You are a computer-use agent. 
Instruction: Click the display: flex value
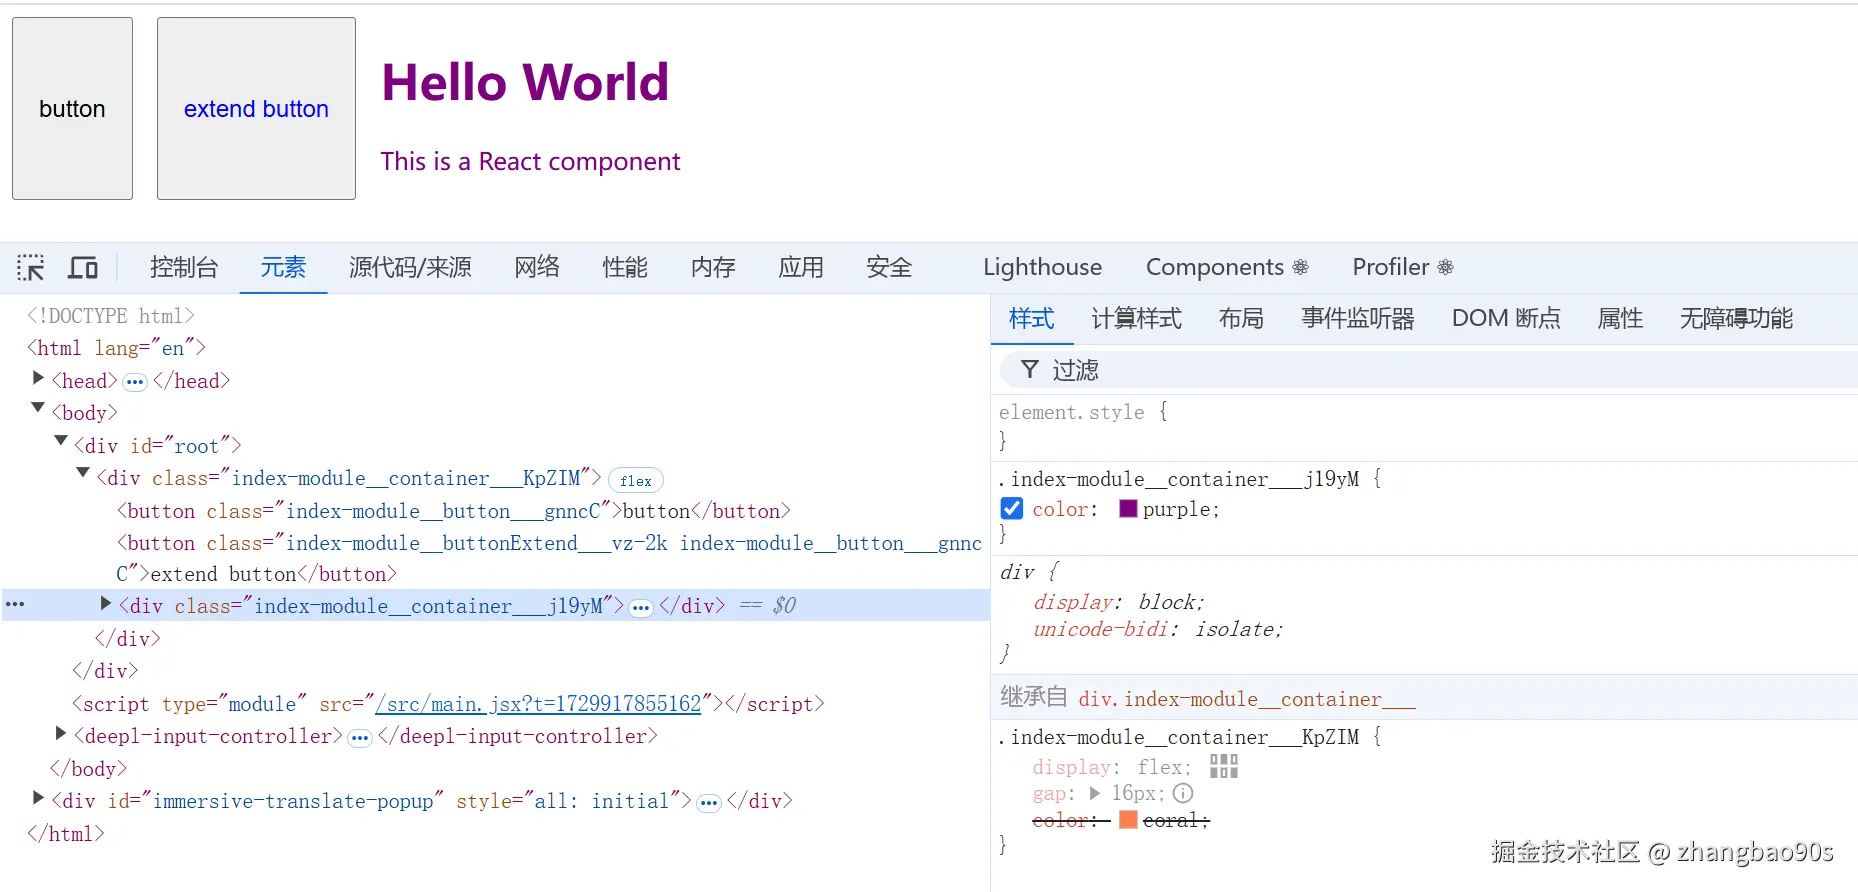pos(1162,767)
